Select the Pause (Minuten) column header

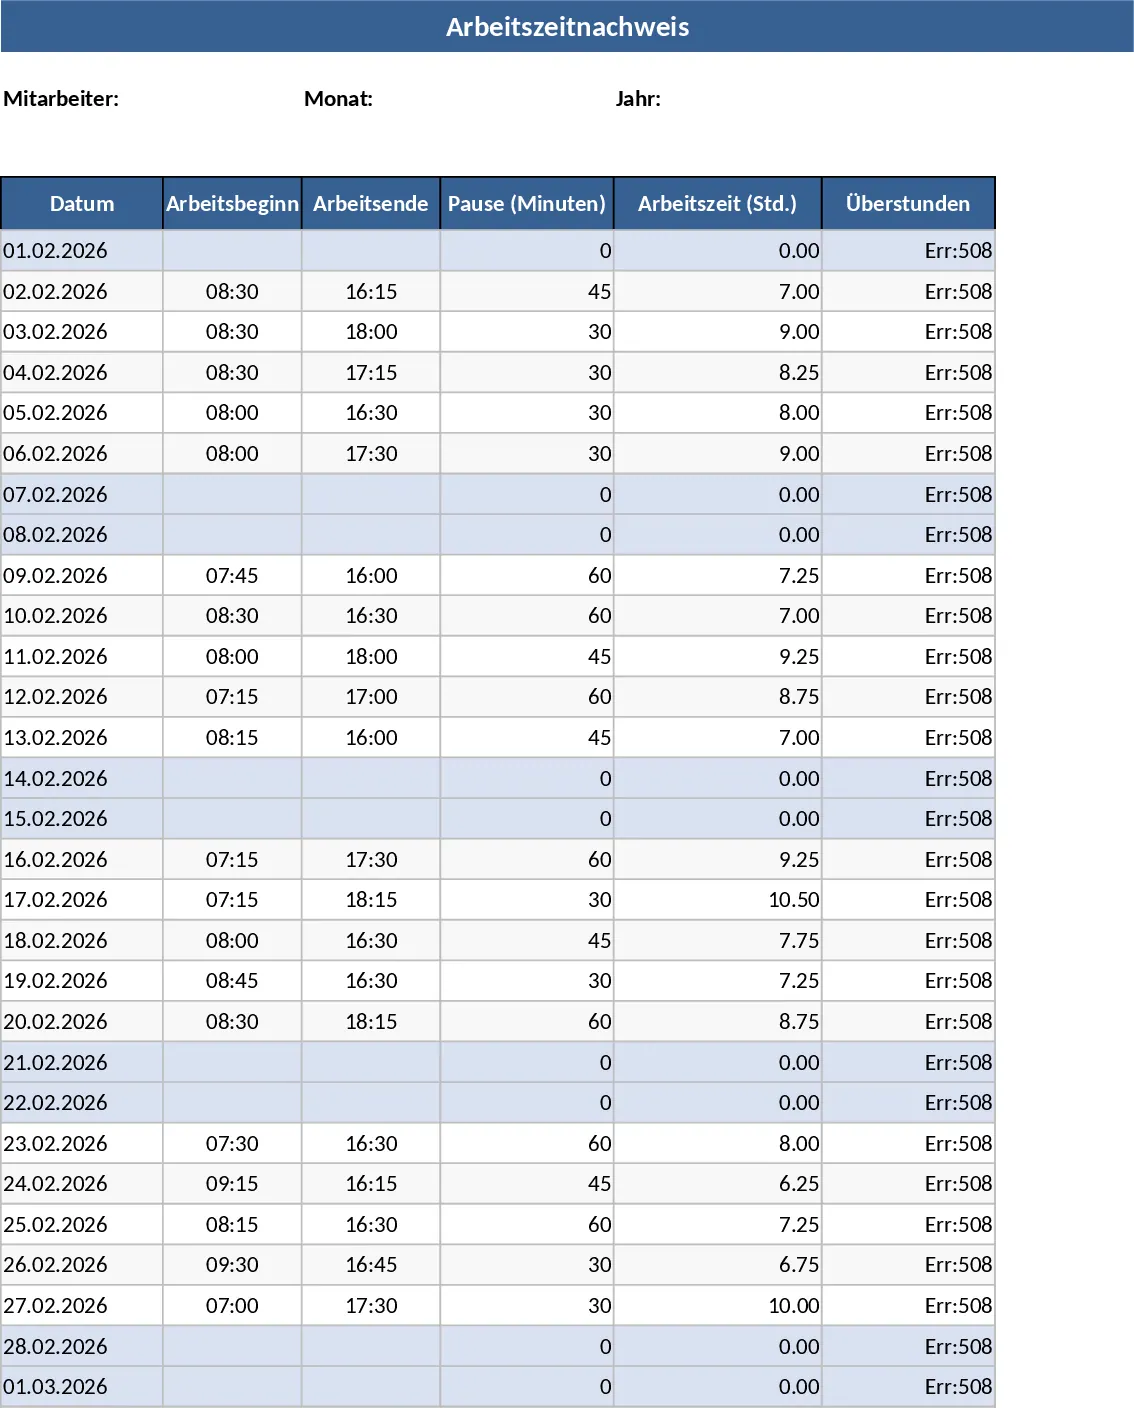(x=527, y=203)
